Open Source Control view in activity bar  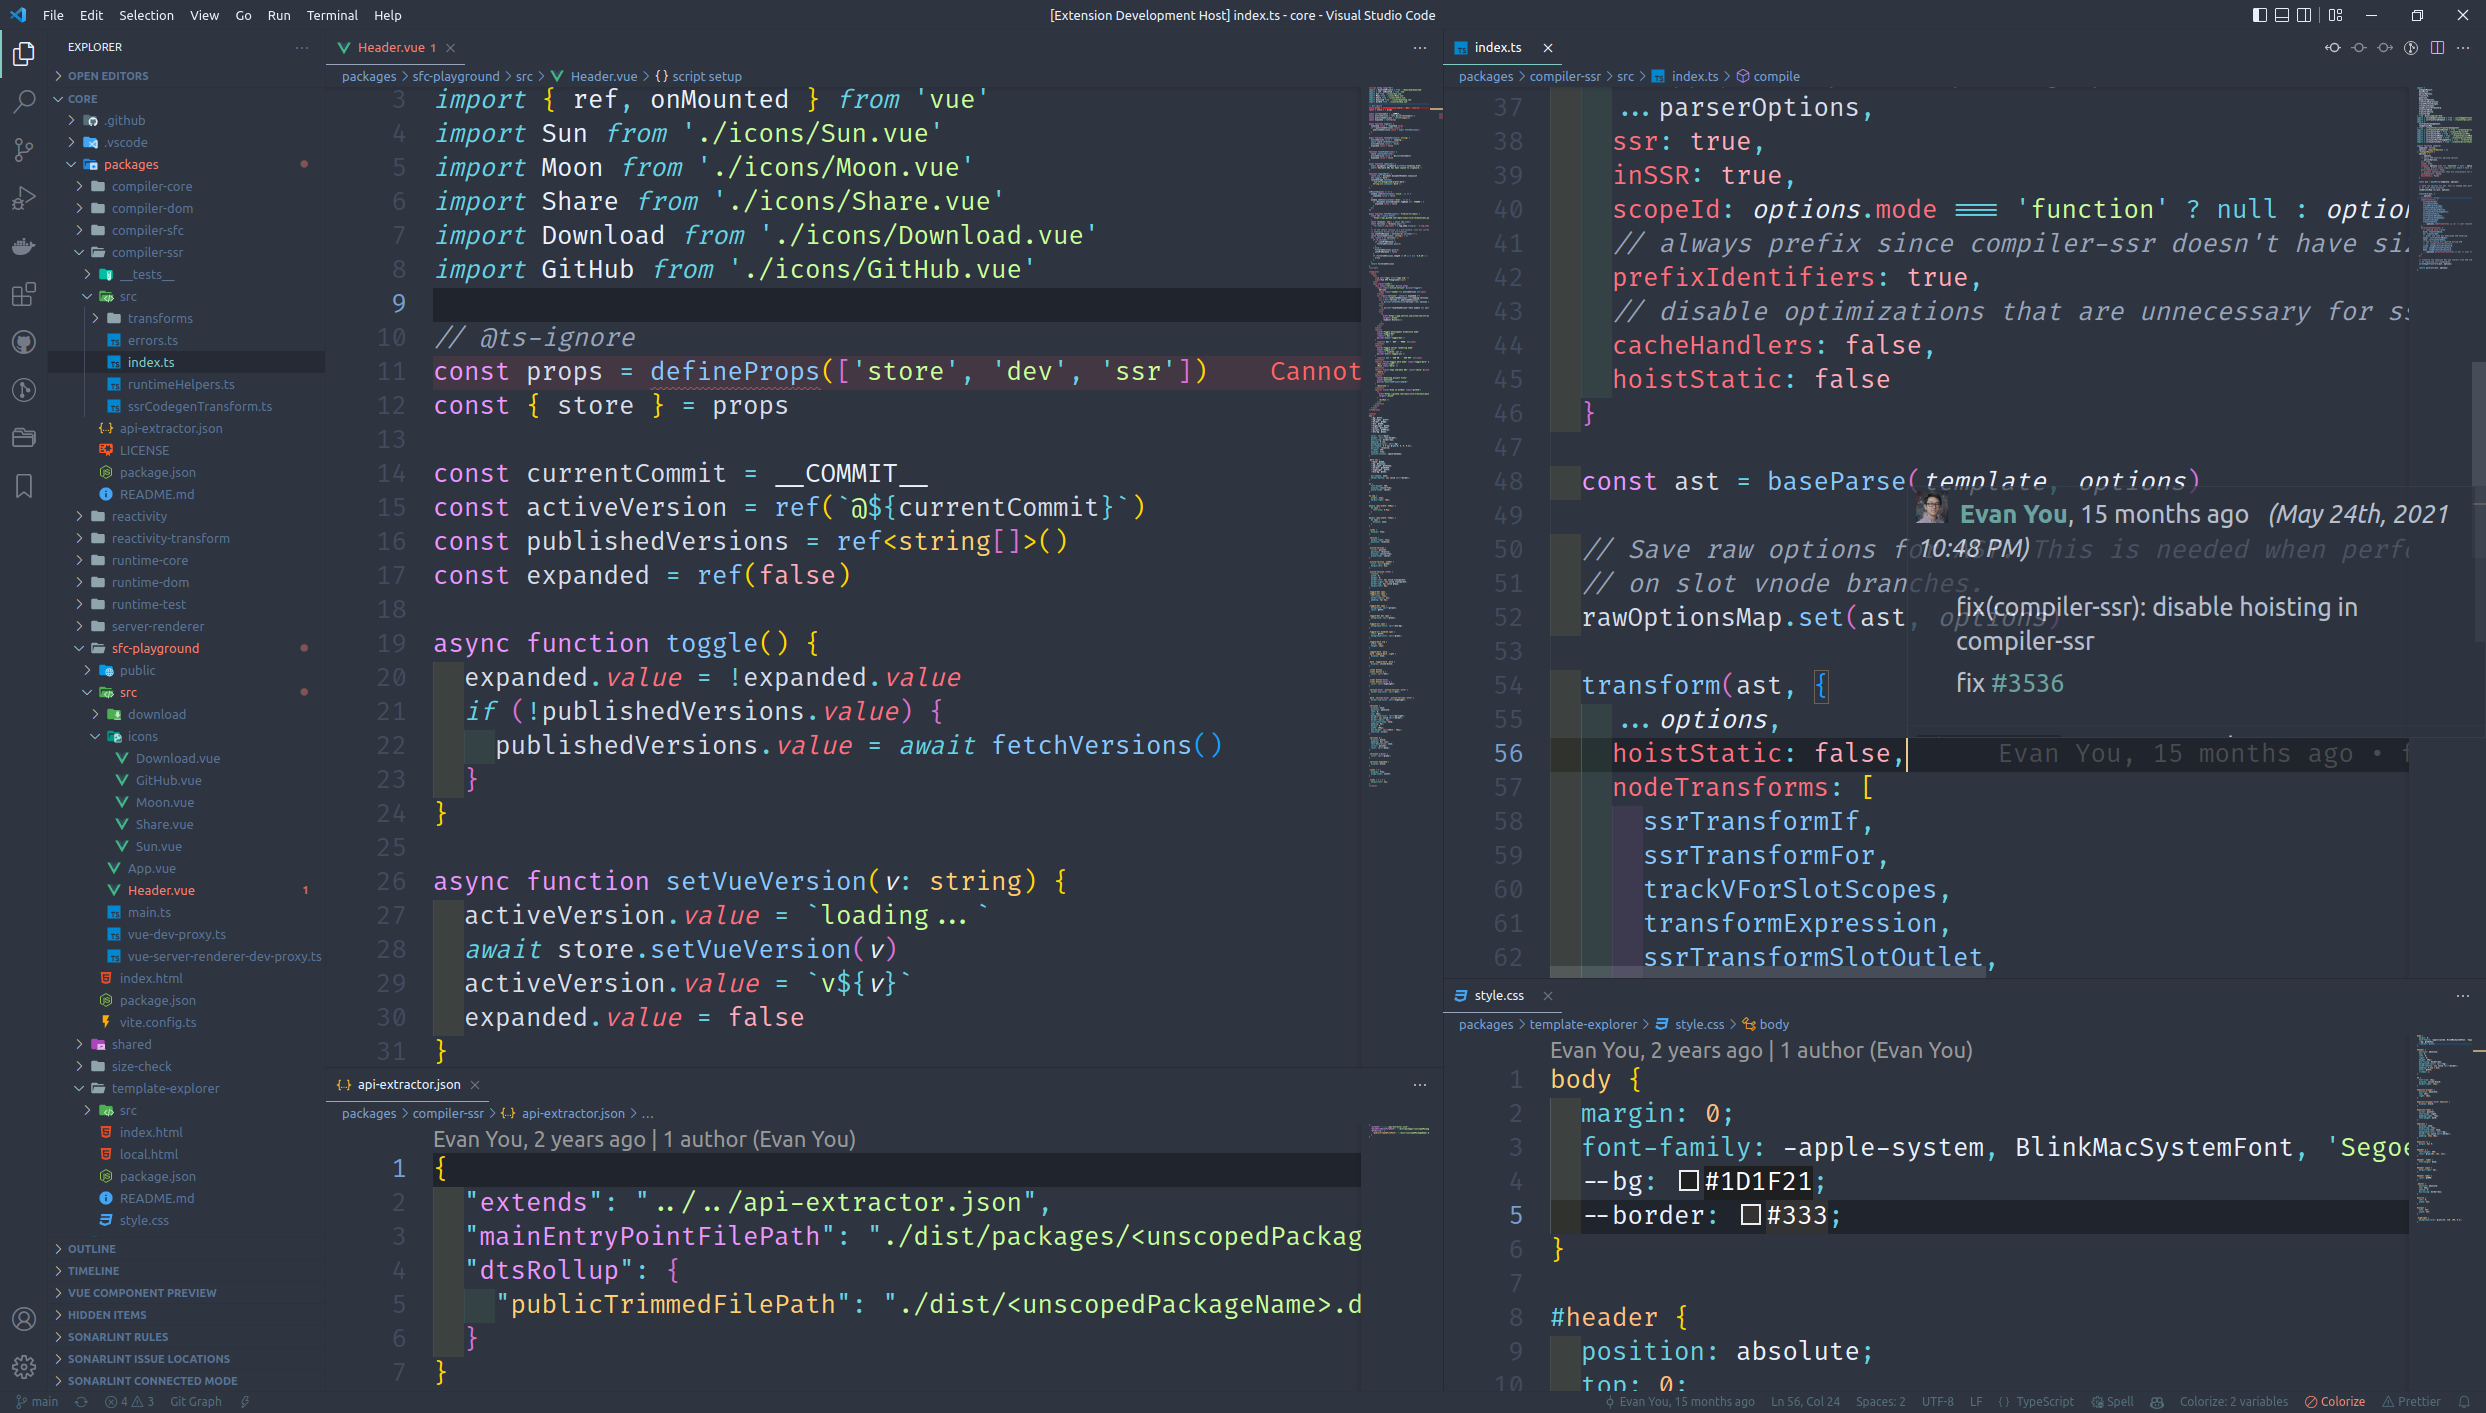(24, 149)
